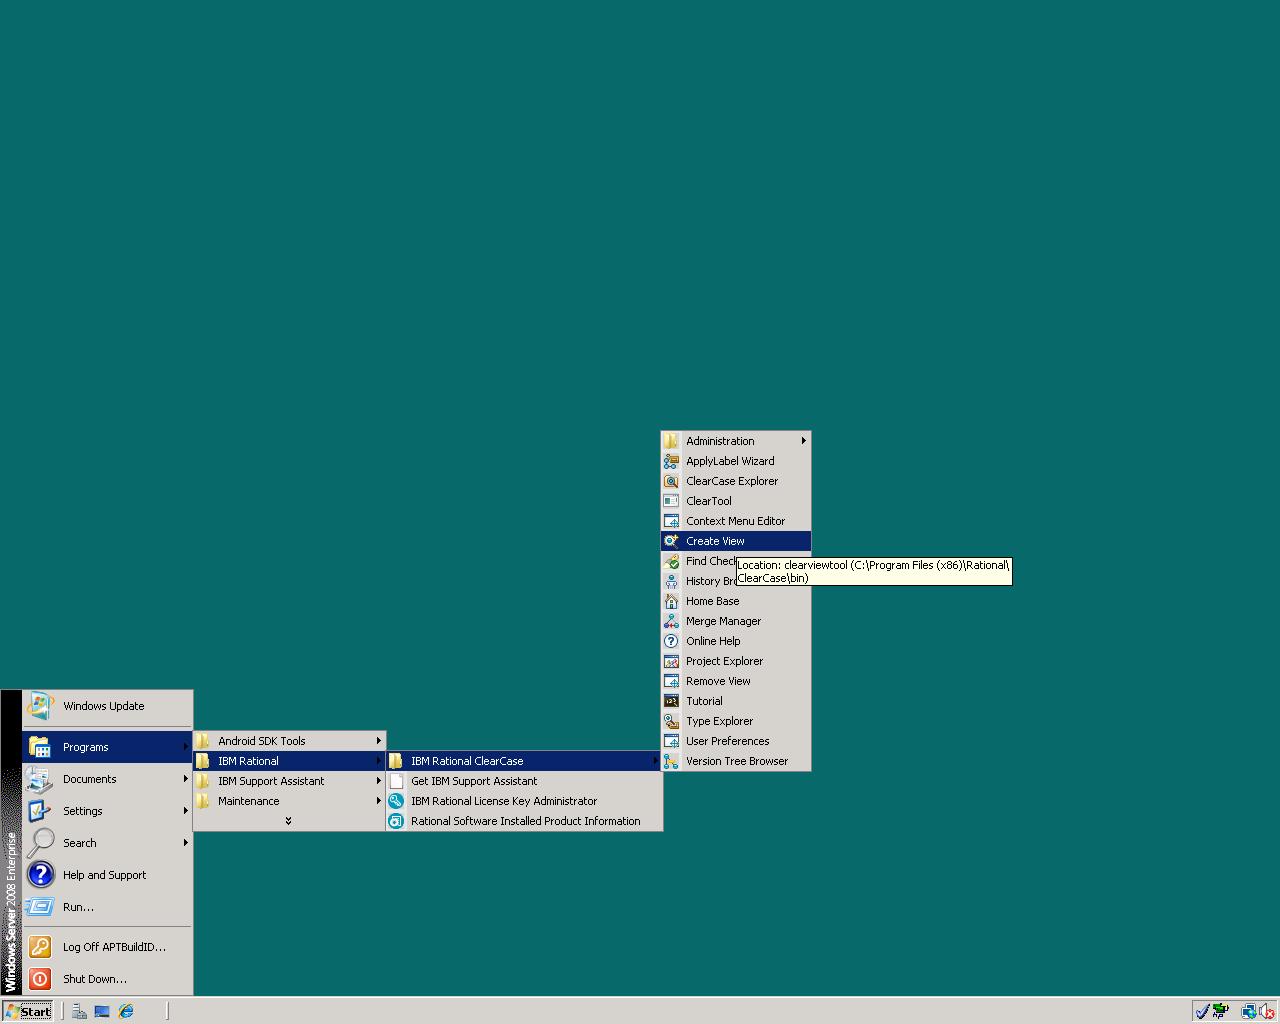Click the Show Desktop quick launch icon

pos(102,1011)
